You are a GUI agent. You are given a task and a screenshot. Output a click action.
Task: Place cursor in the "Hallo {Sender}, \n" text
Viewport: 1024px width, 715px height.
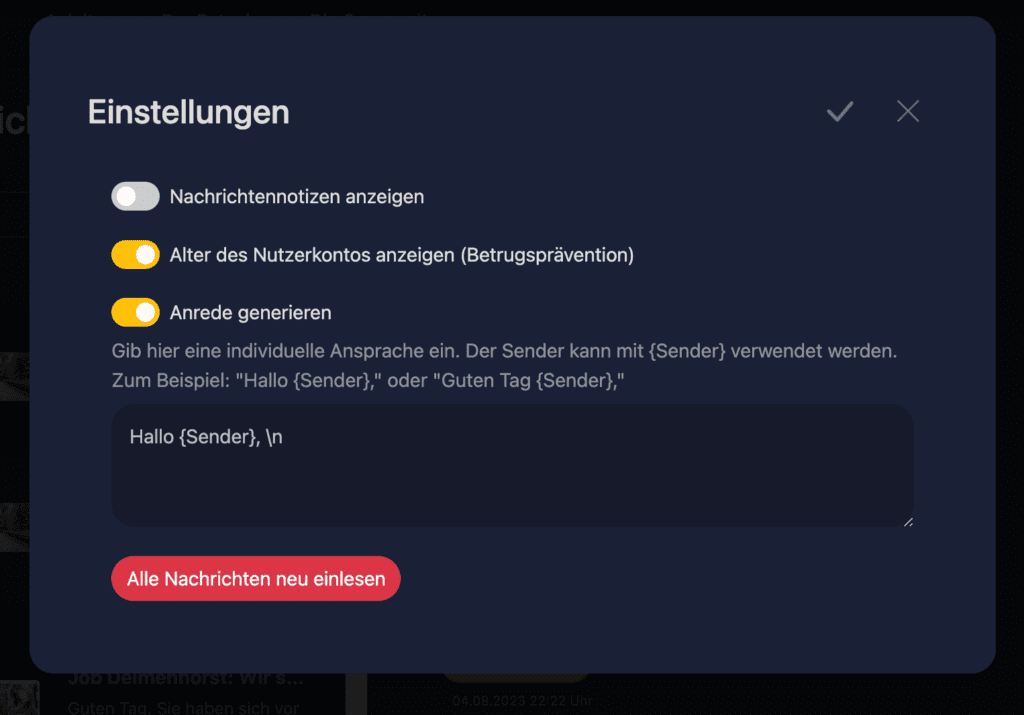[206, 437]
